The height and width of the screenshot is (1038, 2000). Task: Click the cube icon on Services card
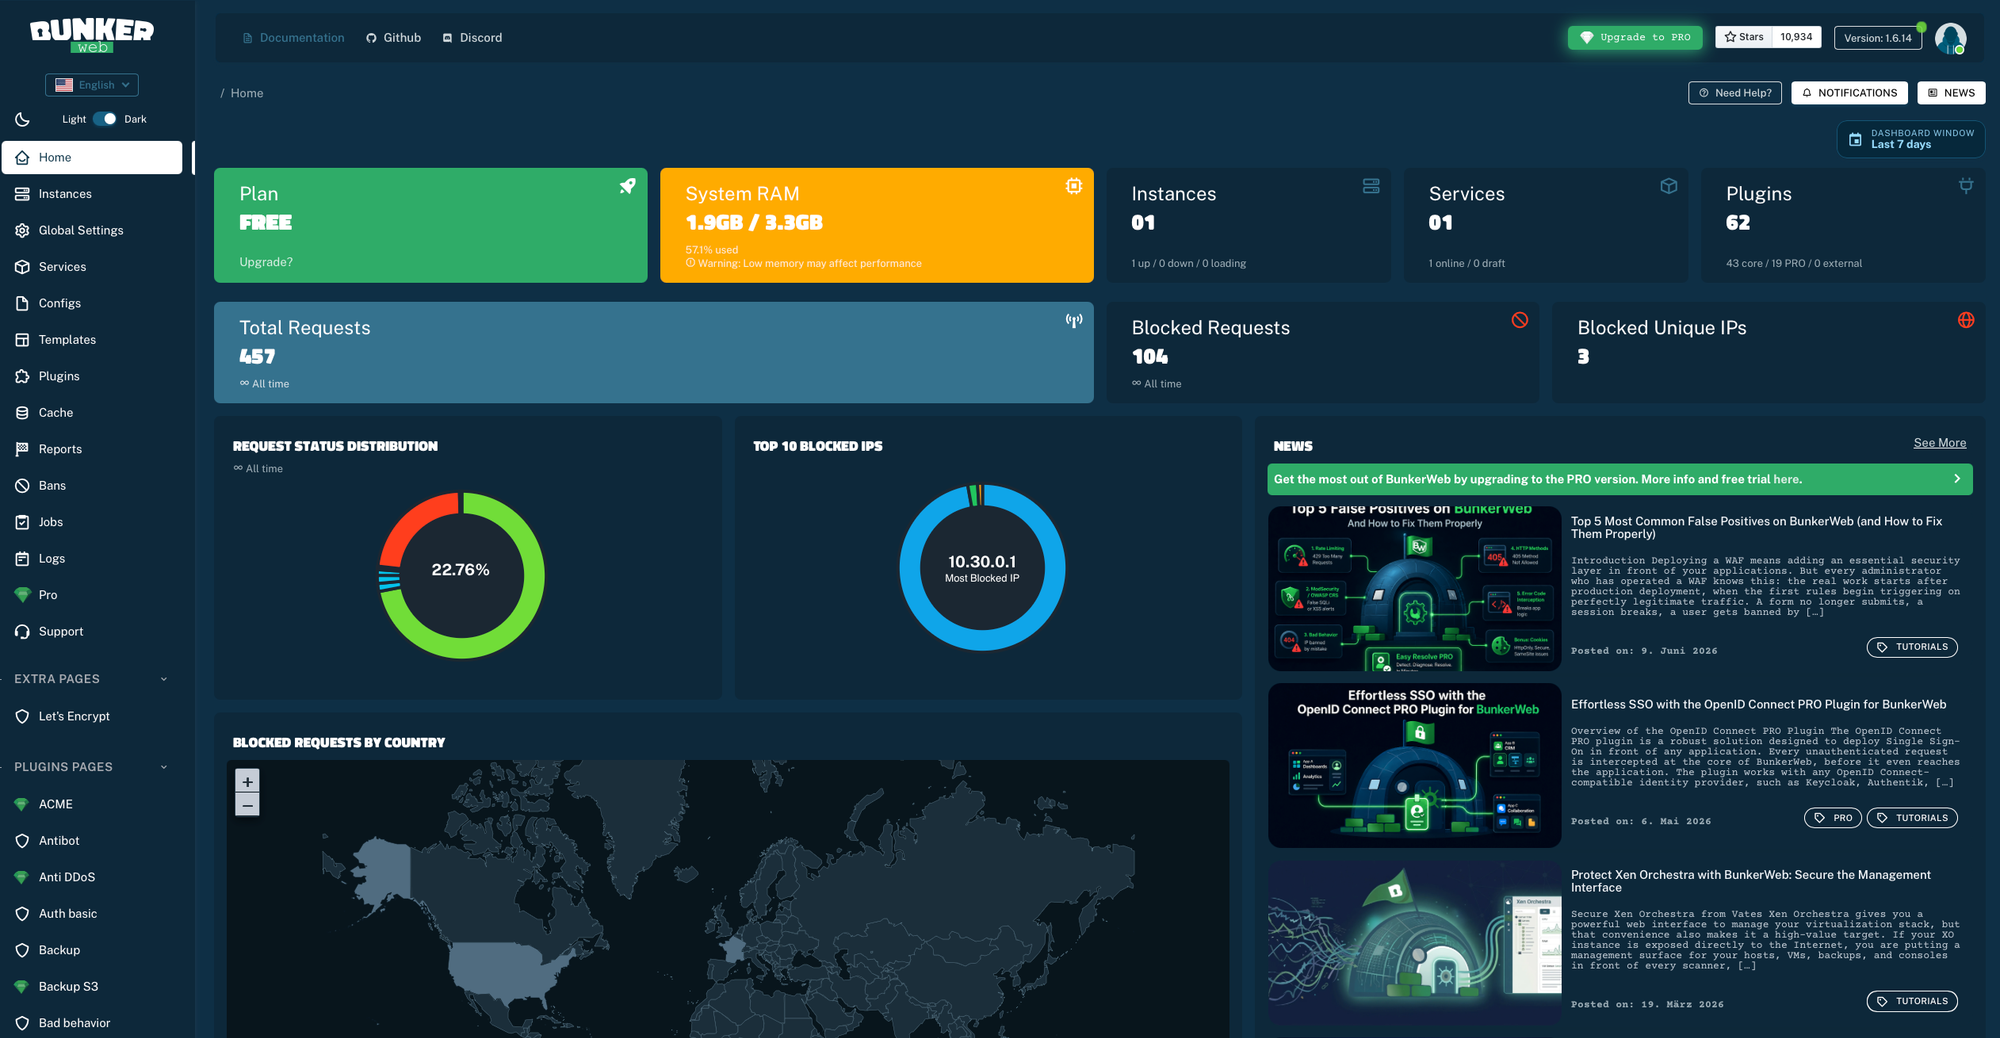coord(1668,186)
